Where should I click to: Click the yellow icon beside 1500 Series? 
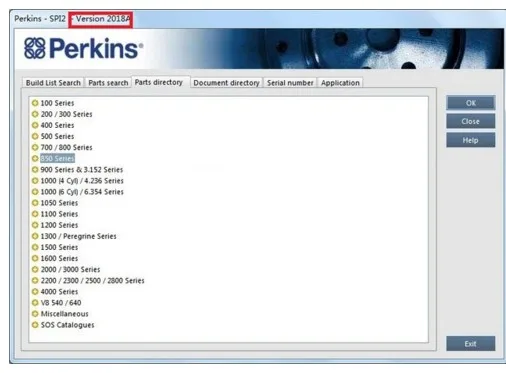coord(35,247)
